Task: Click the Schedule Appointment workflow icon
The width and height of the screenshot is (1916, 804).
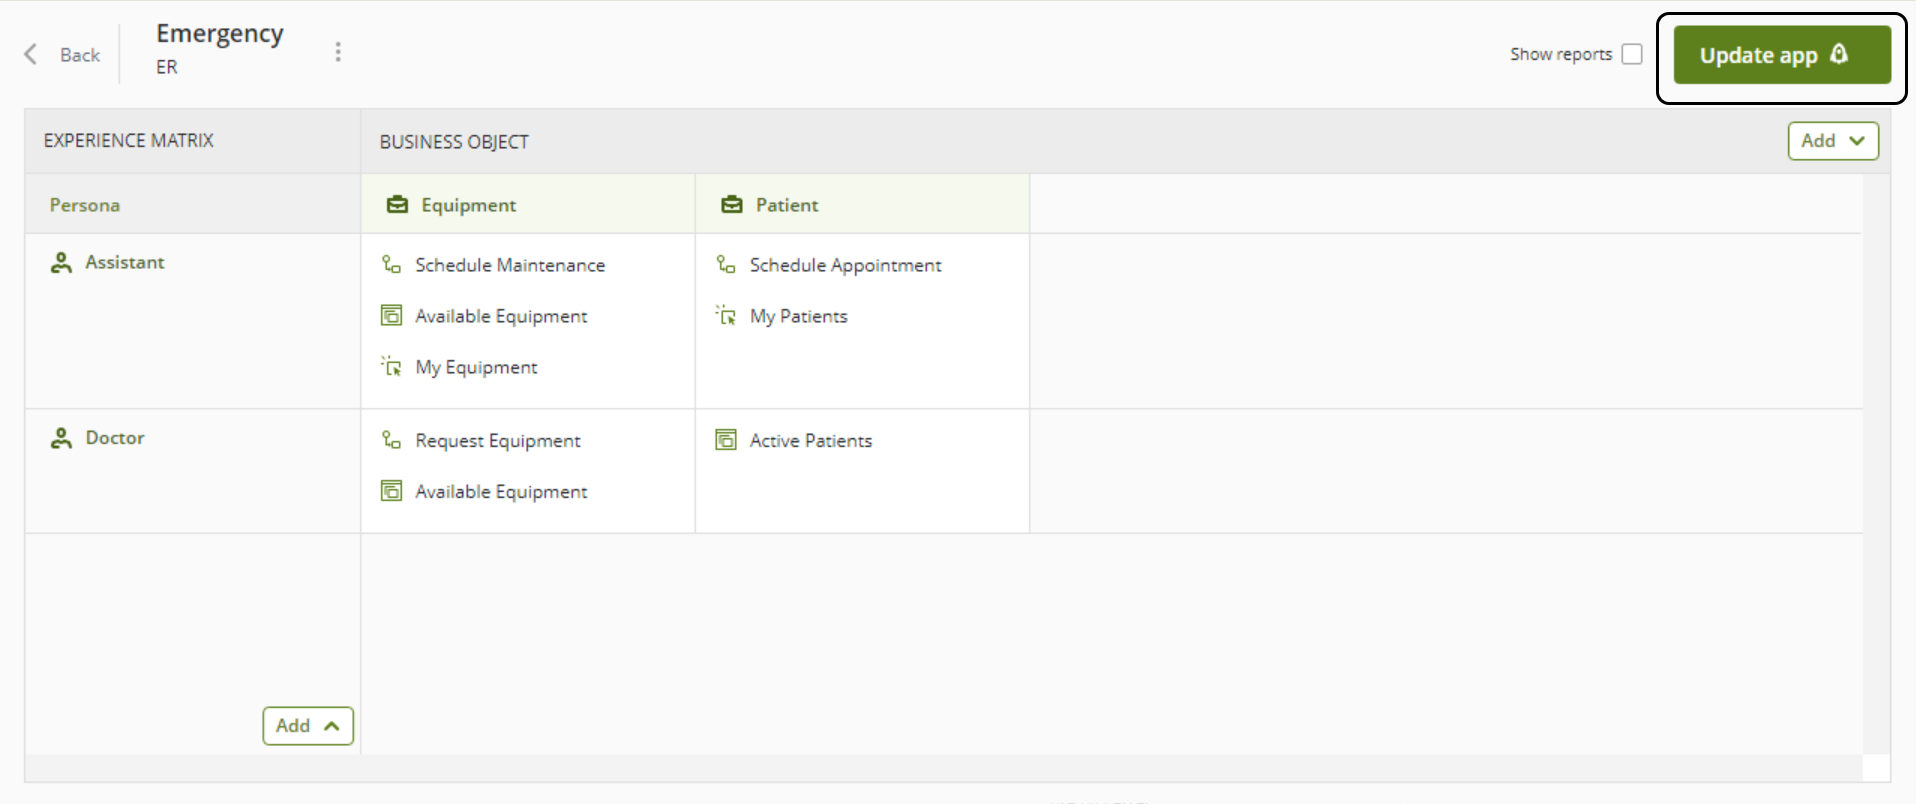Action: [726, 265]
